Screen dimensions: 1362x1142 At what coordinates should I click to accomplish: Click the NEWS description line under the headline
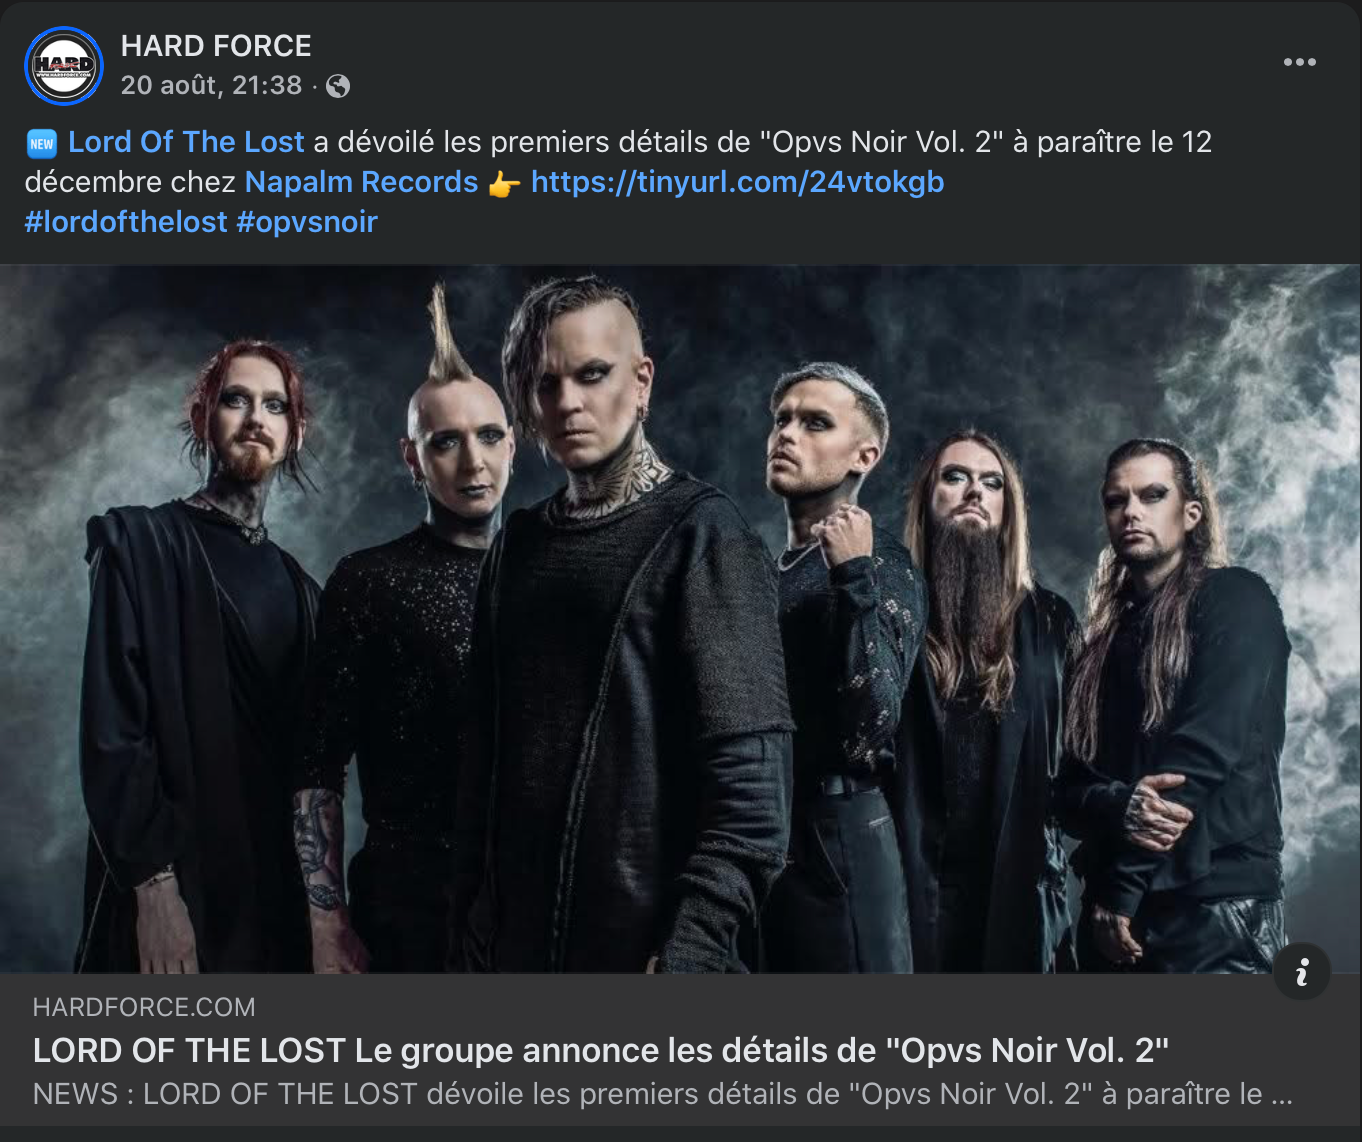point(663,1094)
